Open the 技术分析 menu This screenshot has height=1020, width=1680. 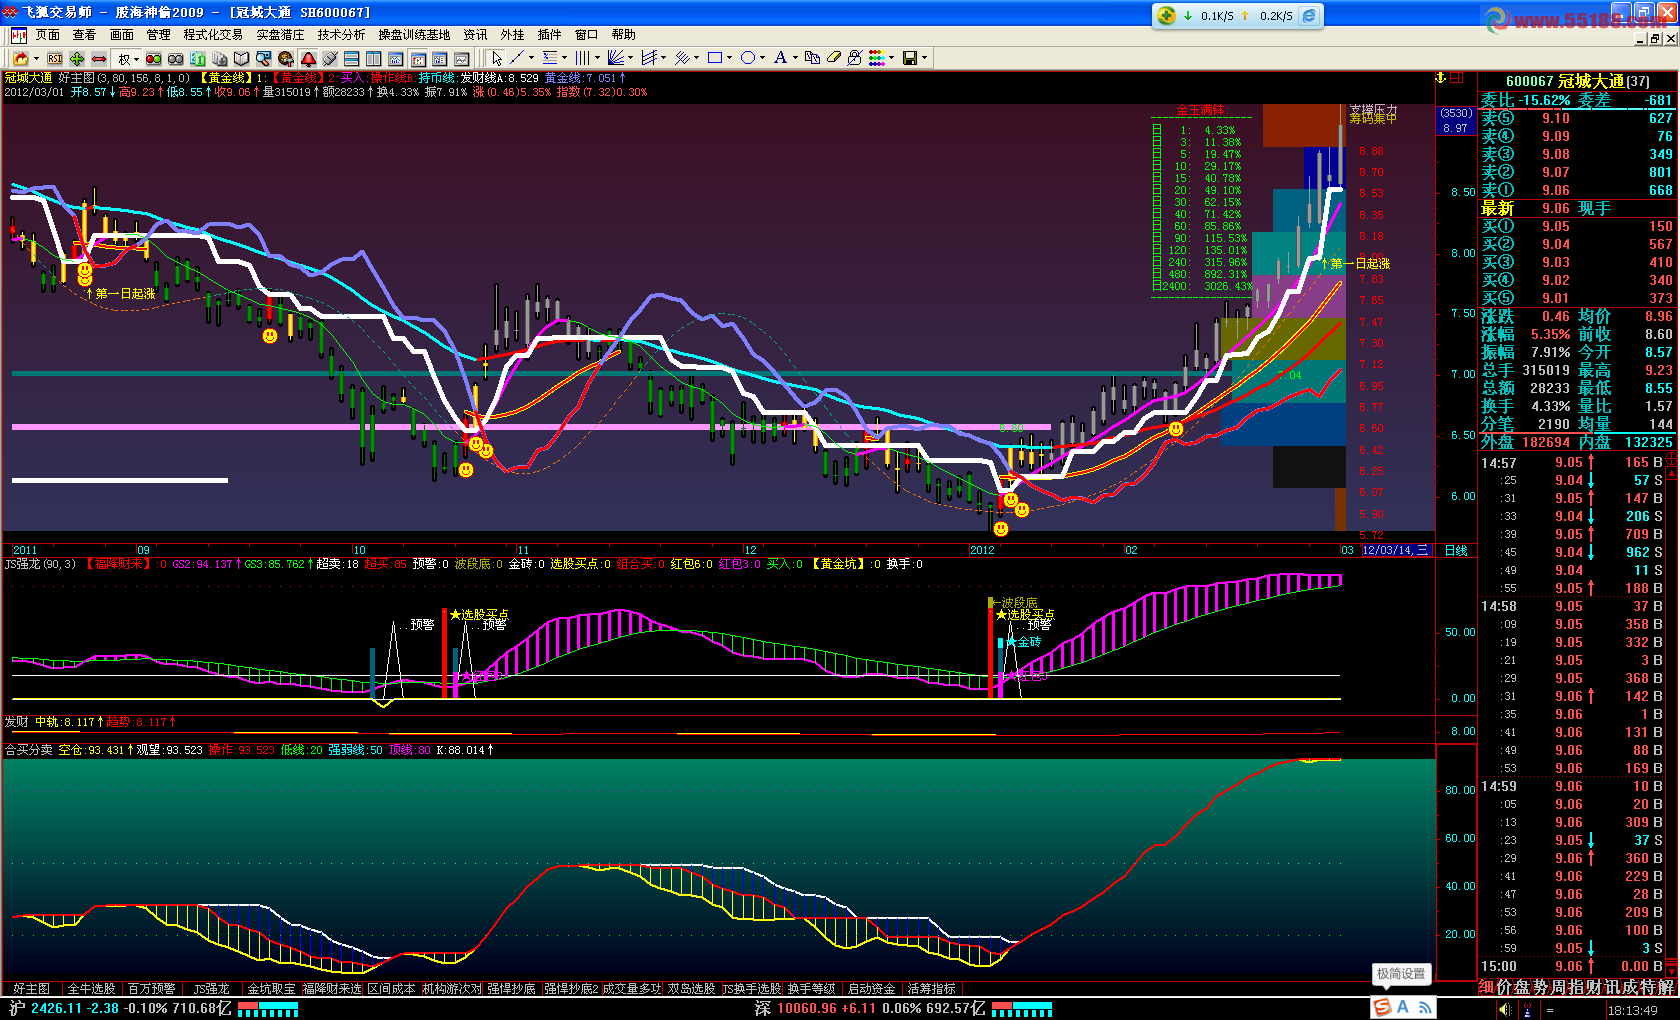[x=341, y=34]
